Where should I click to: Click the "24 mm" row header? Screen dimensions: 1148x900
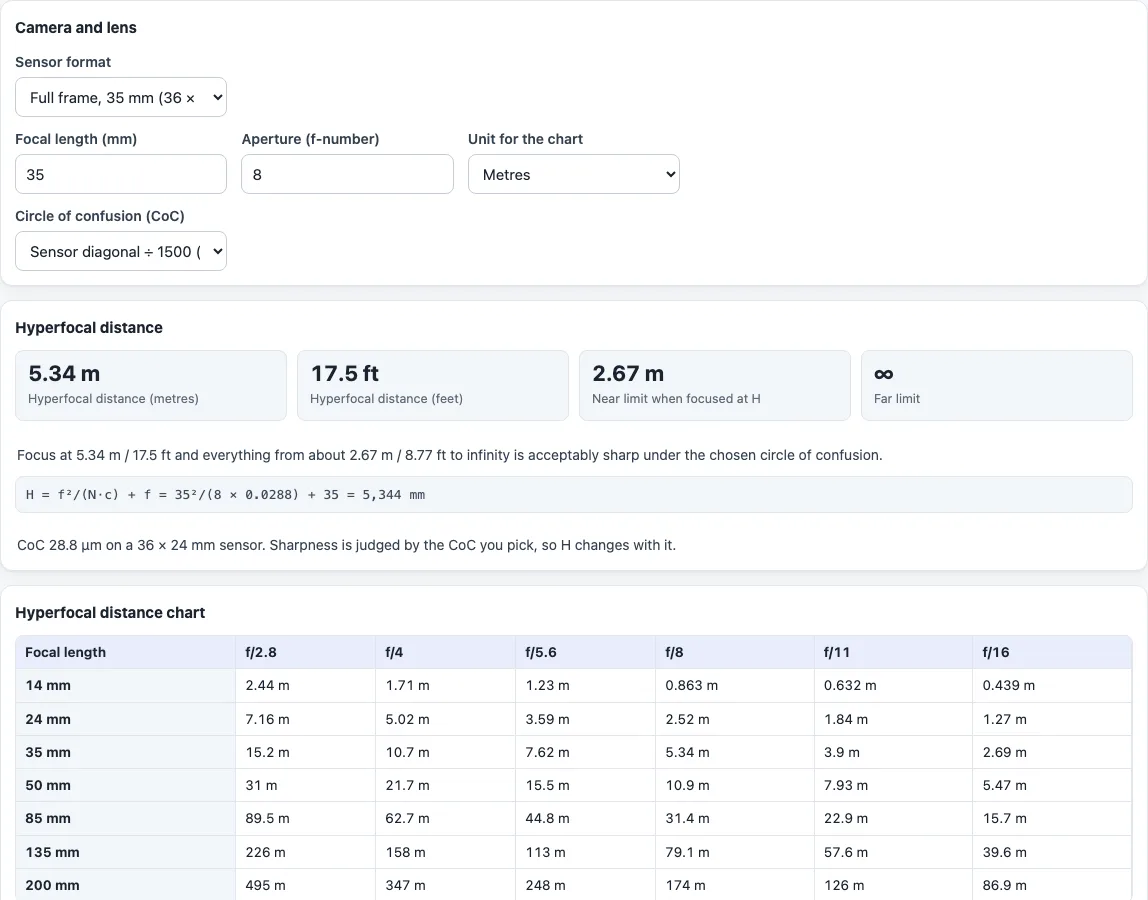(x=125, y=719)
